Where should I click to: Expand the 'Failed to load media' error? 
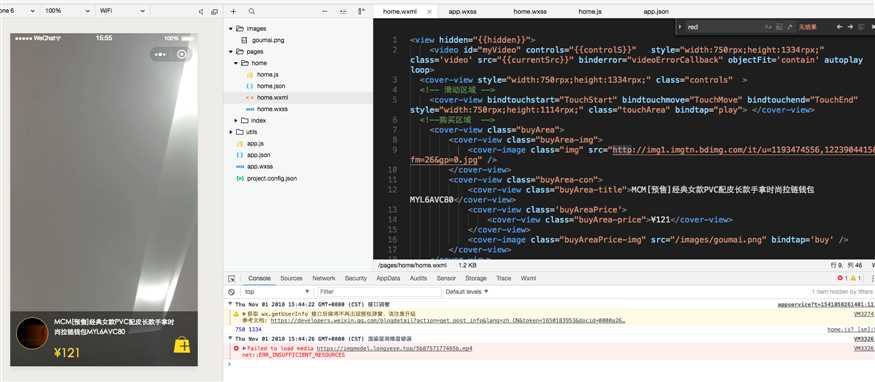244,349
